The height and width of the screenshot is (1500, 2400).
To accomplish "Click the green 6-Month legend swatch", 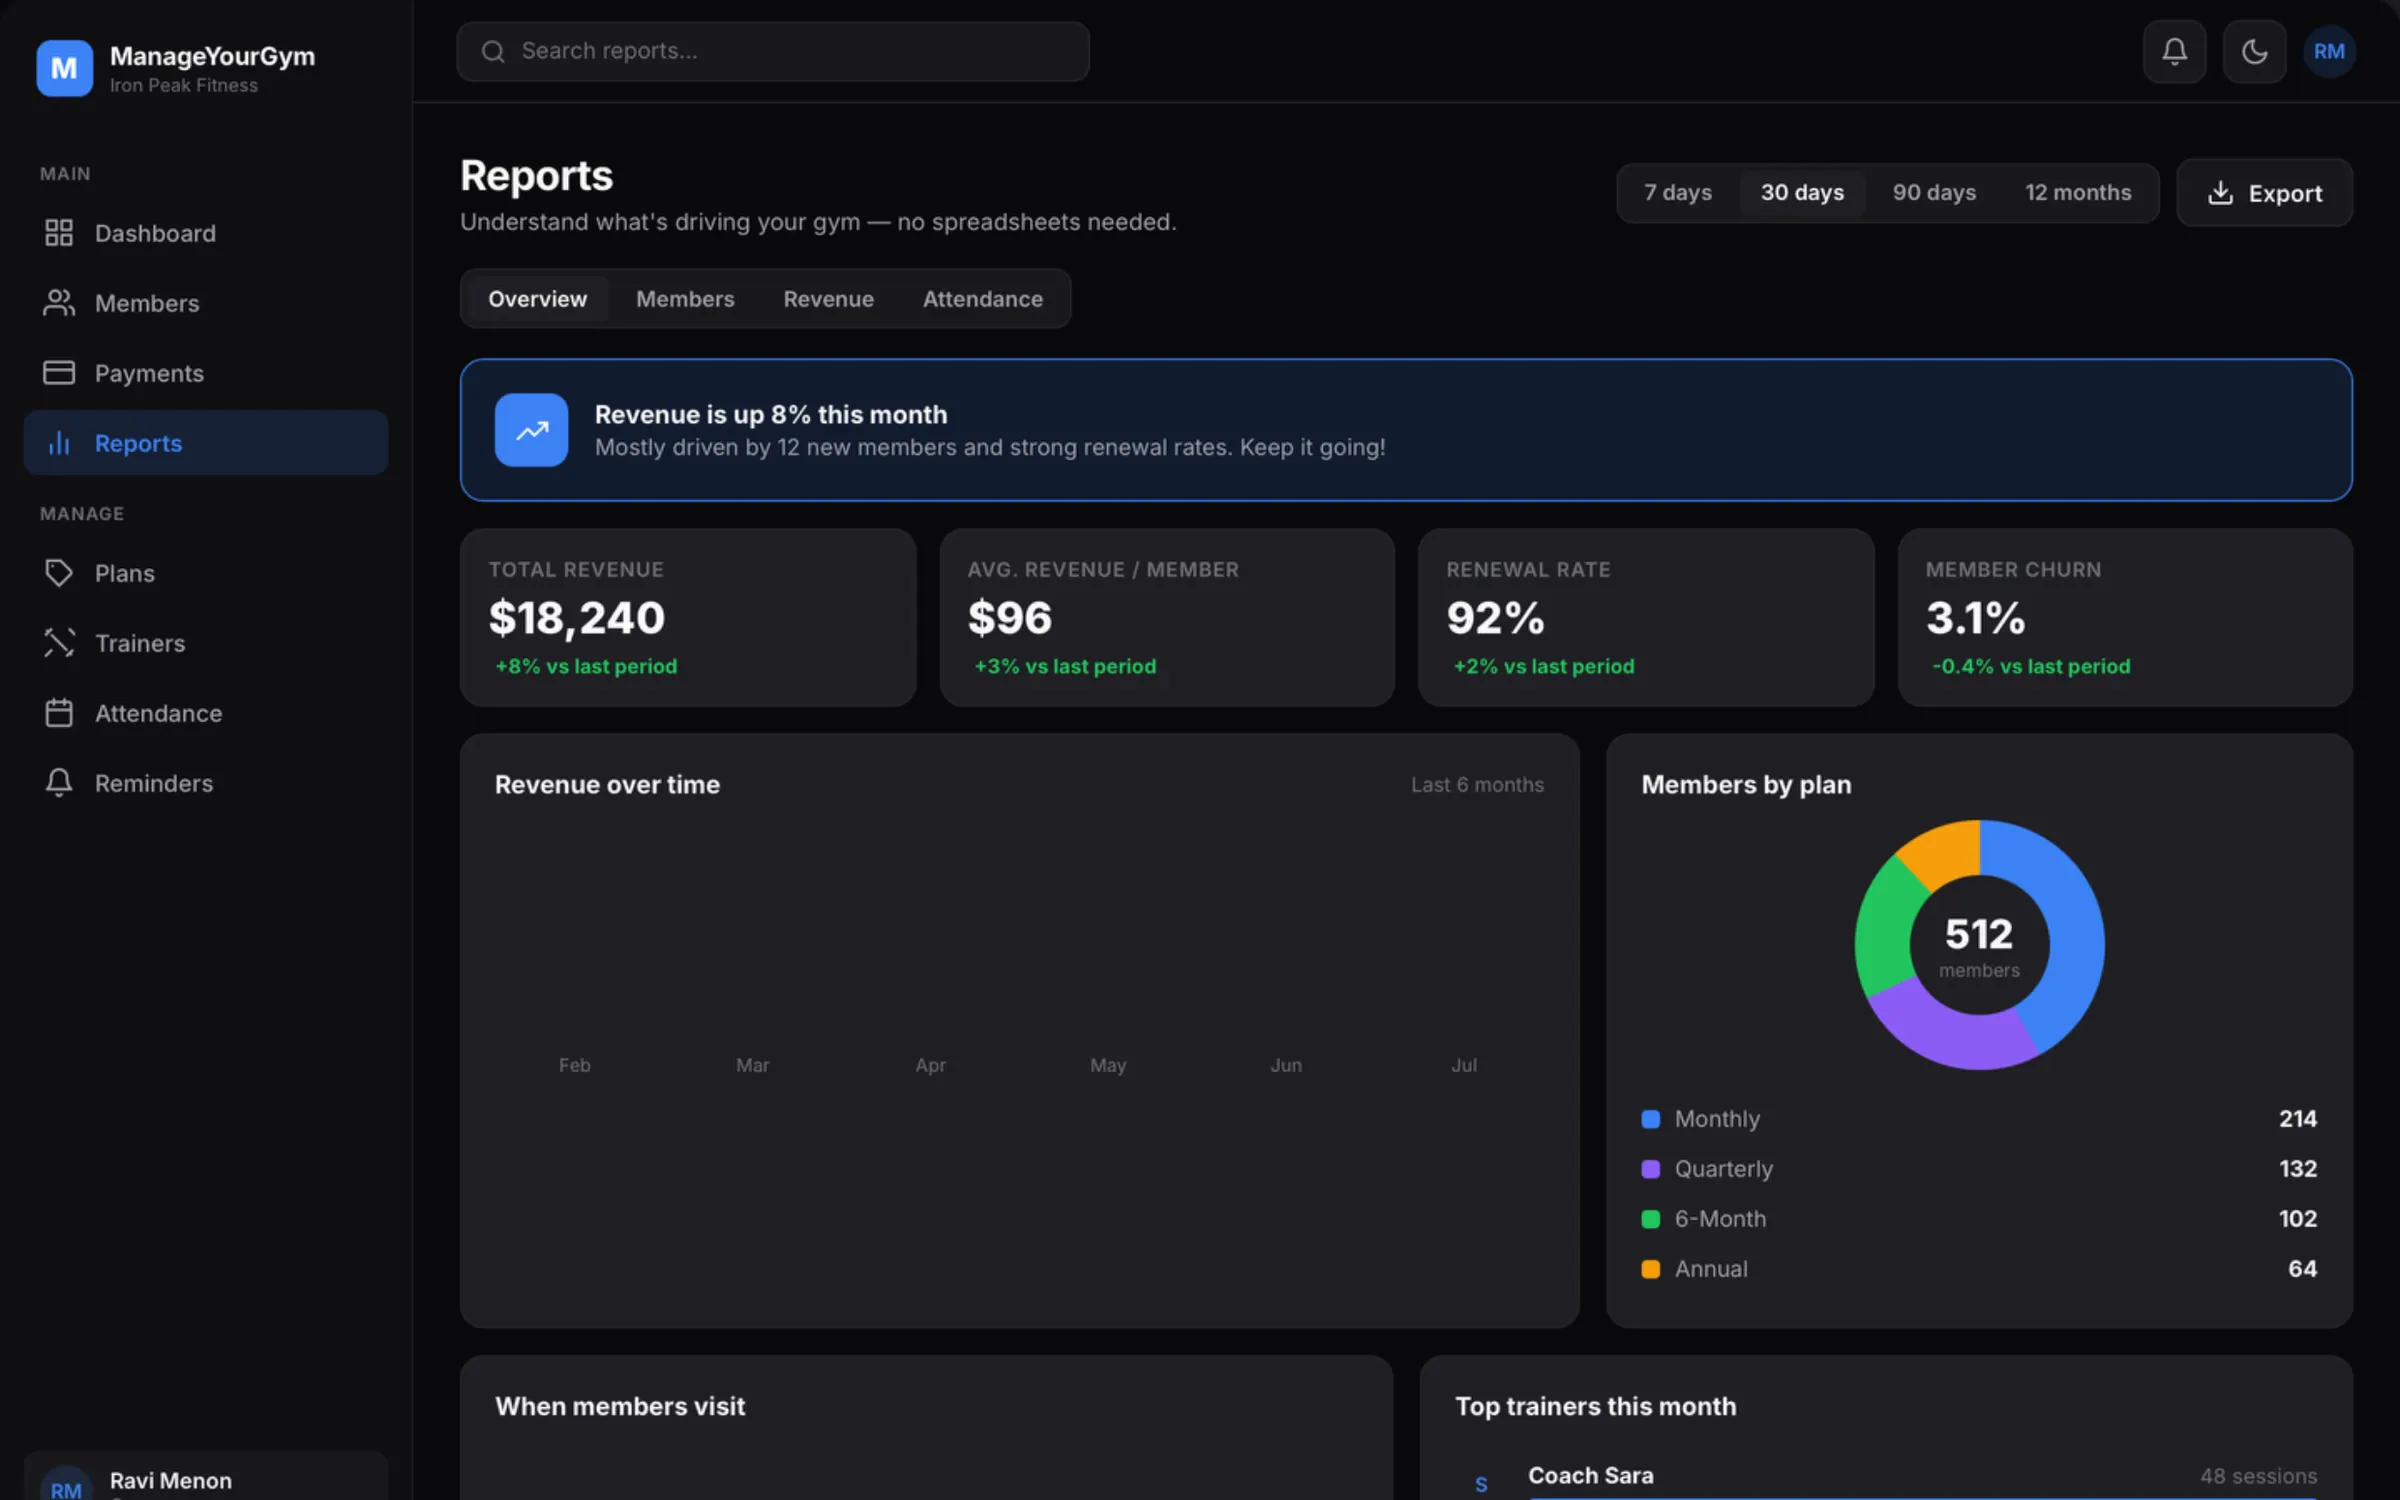I will [1651, 1219].
